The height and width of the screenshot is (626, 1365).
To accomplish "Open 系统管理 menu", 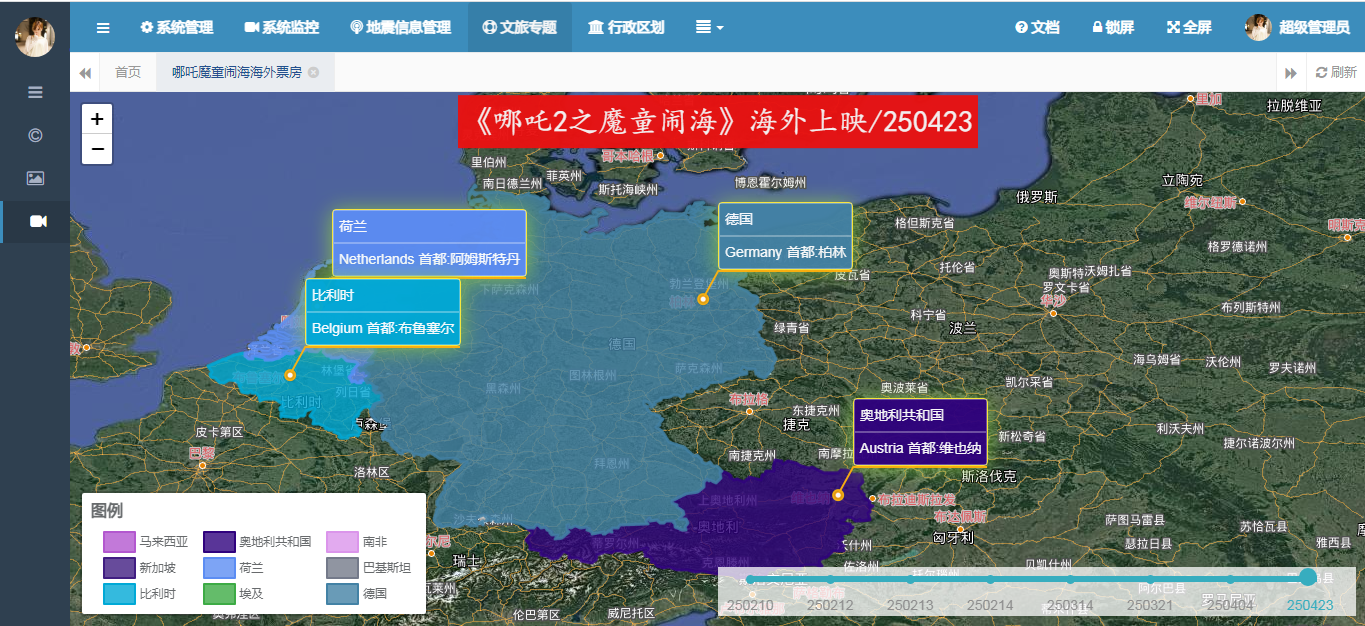I will point(177,28).
